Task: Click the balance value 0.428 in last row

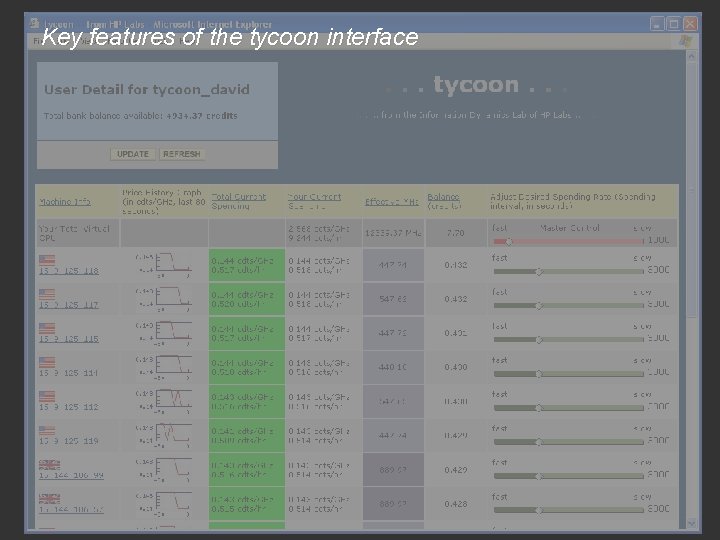Action: pos(456,504)
